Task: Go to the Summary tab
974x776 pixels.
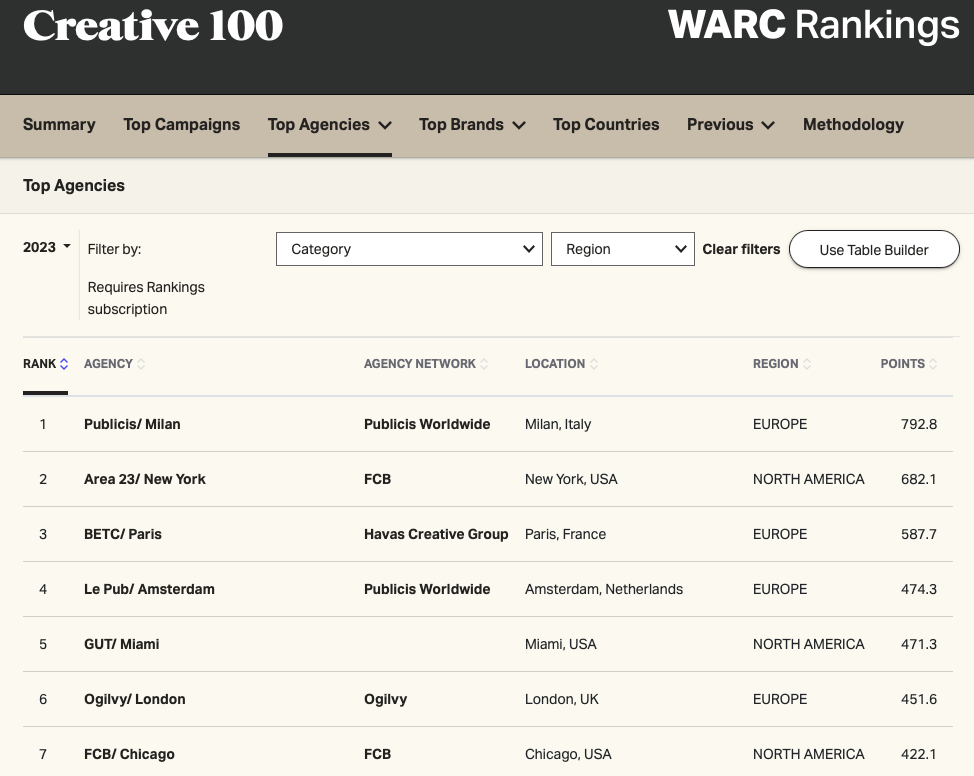Action: point(59,124)
